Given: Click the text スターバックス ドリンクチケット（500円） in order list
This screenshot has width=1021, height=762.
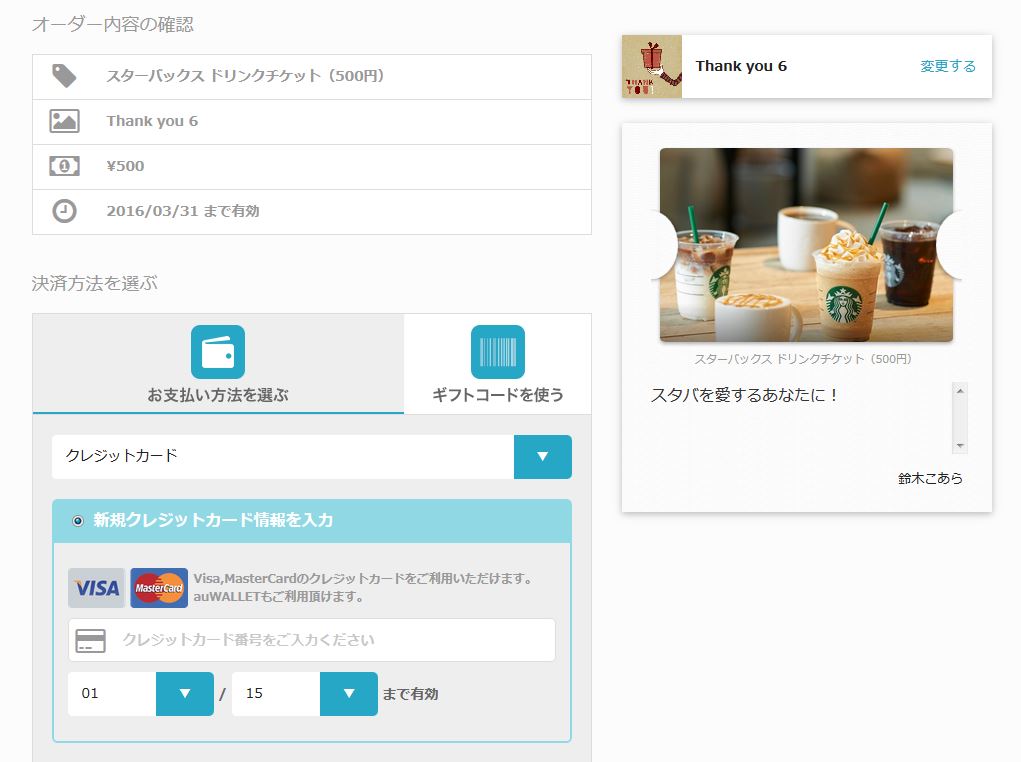Looking at the screenshot, I should coord(246,76).
